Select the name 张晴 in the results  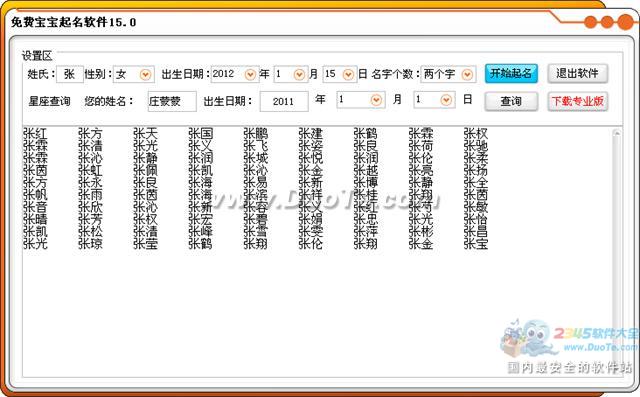pos(35,219)
